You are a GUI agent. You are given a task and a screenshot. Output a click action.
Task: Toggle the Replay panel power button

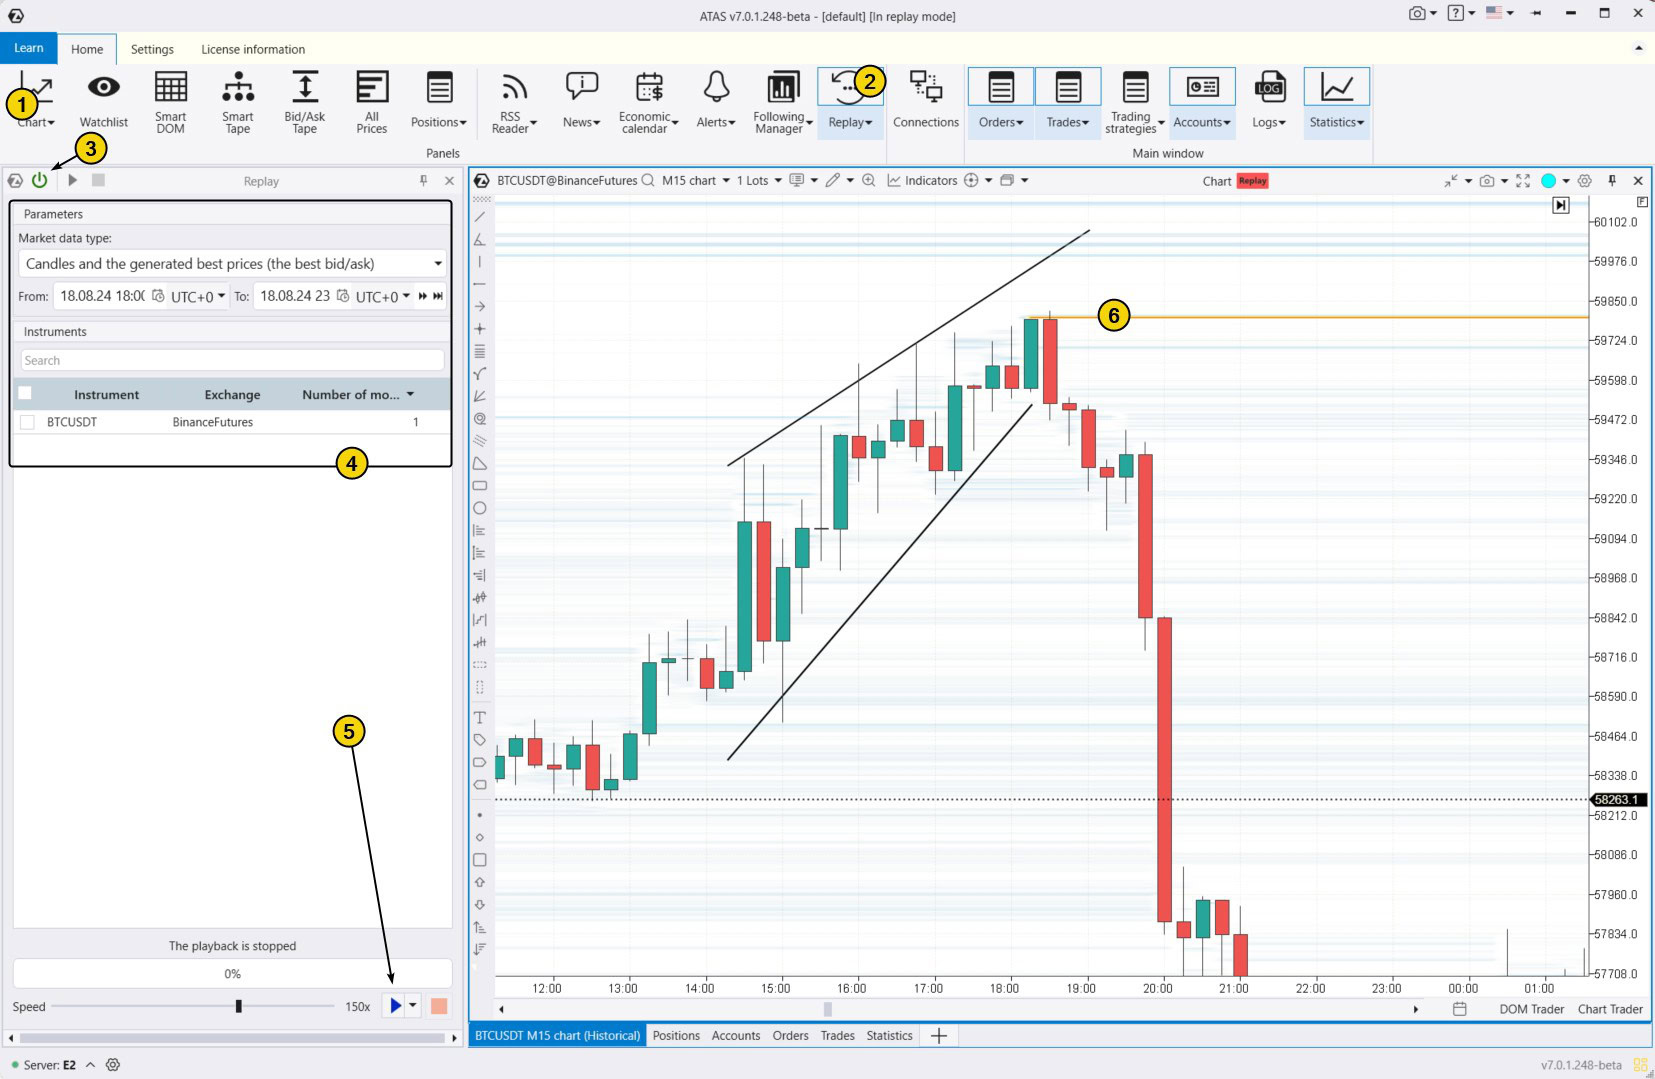[x=40, y=181]
